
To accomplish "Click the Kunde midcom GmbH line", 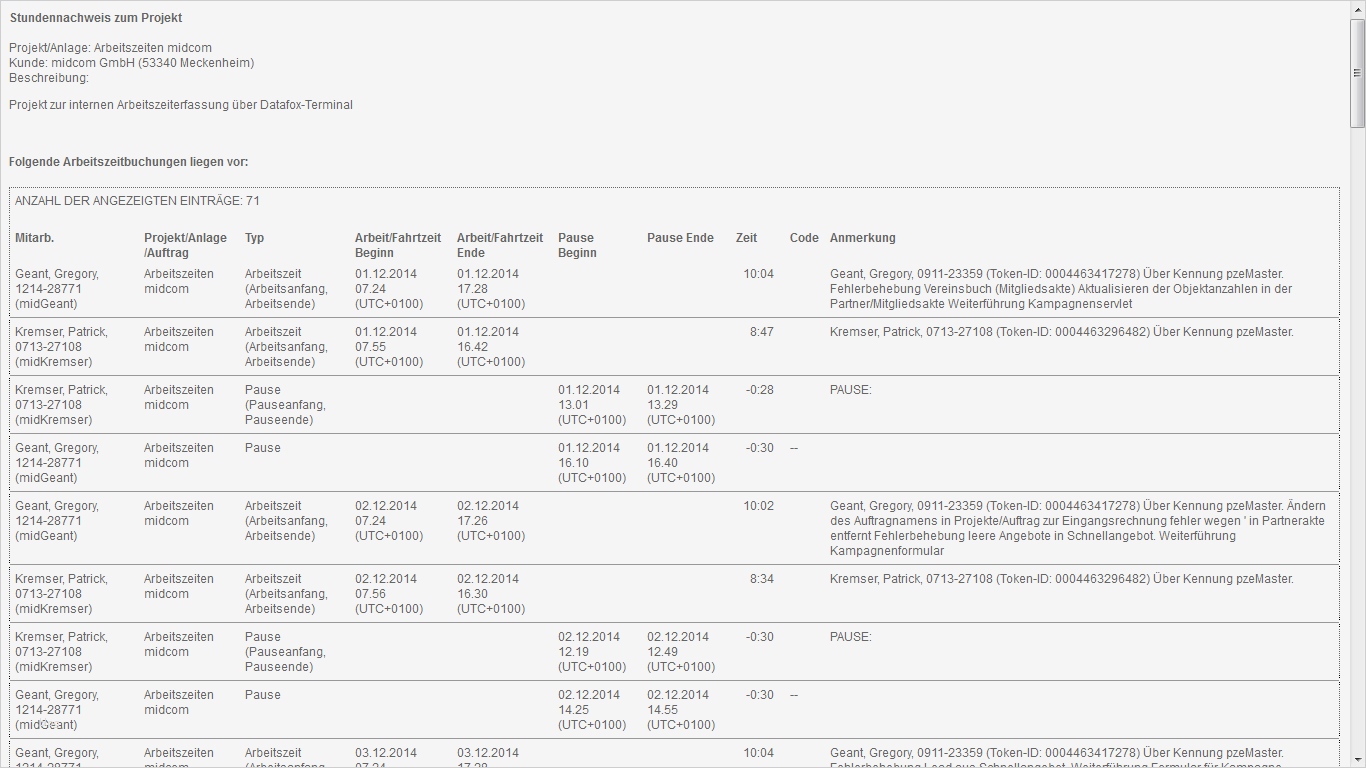I will pyautogui.click(x=131, y=63).
